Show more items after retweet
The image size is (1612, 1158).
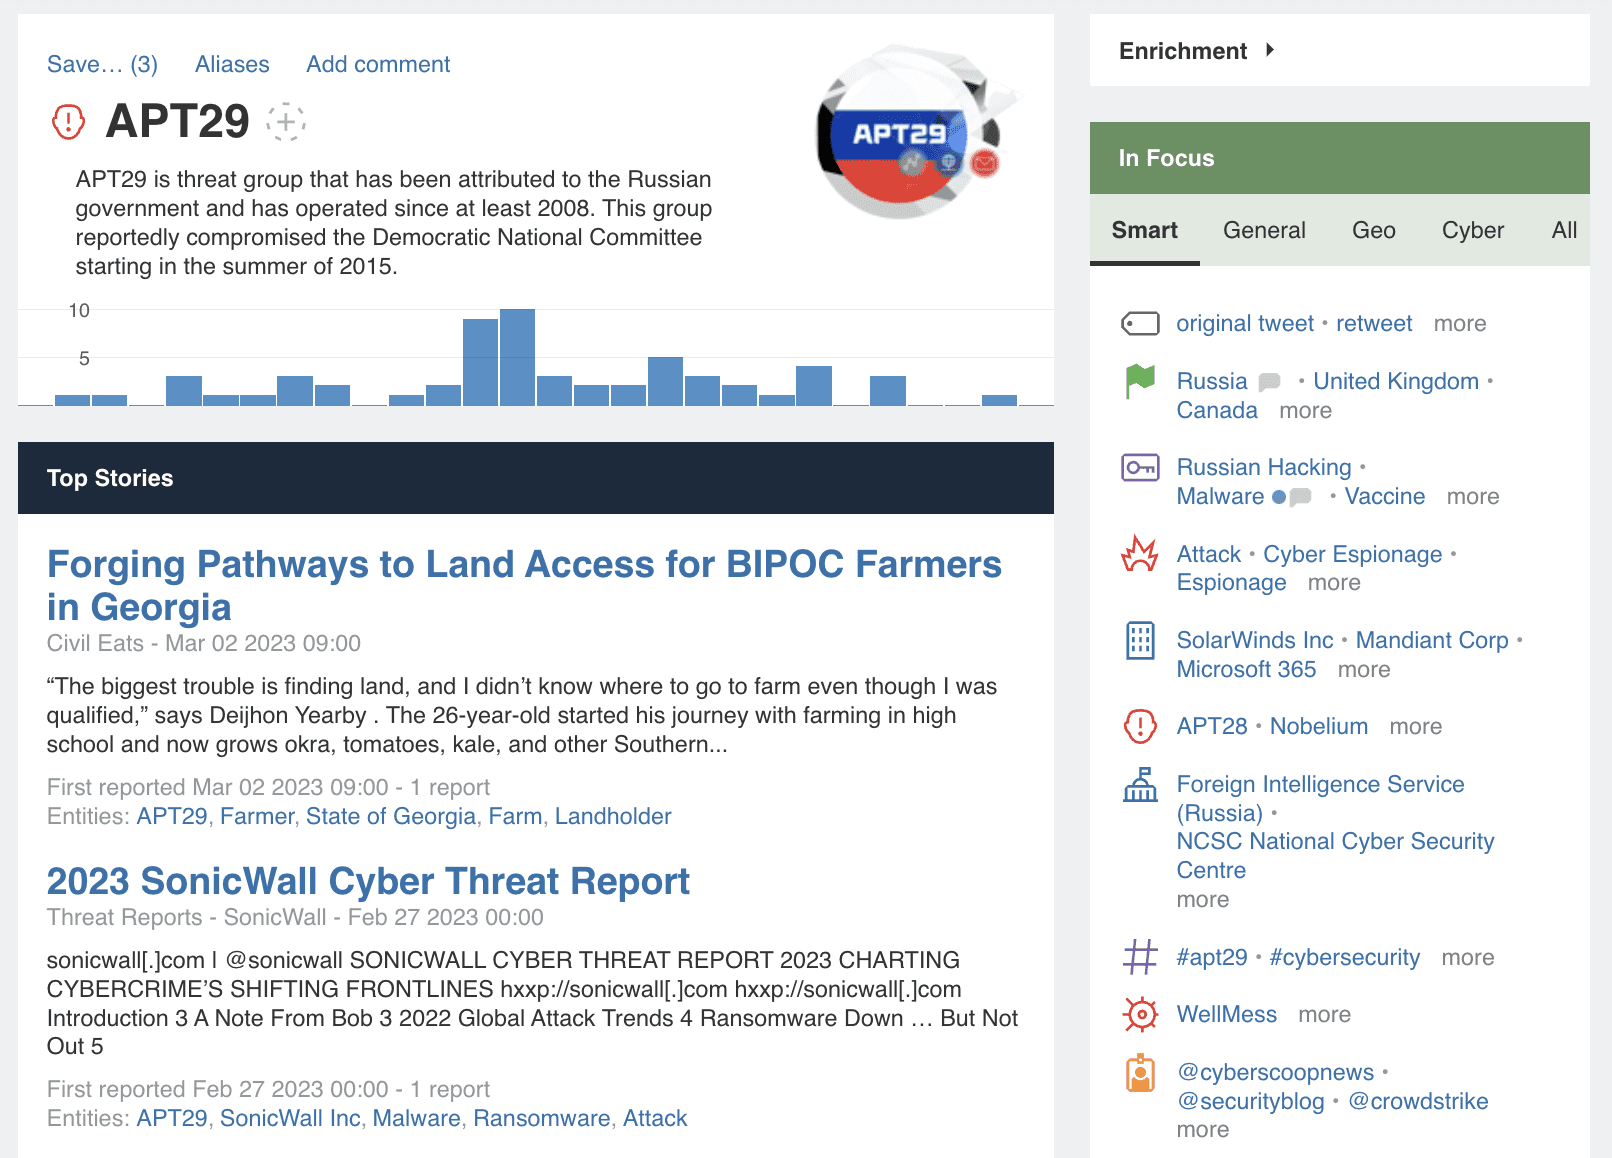click(x=1460, y=324)
